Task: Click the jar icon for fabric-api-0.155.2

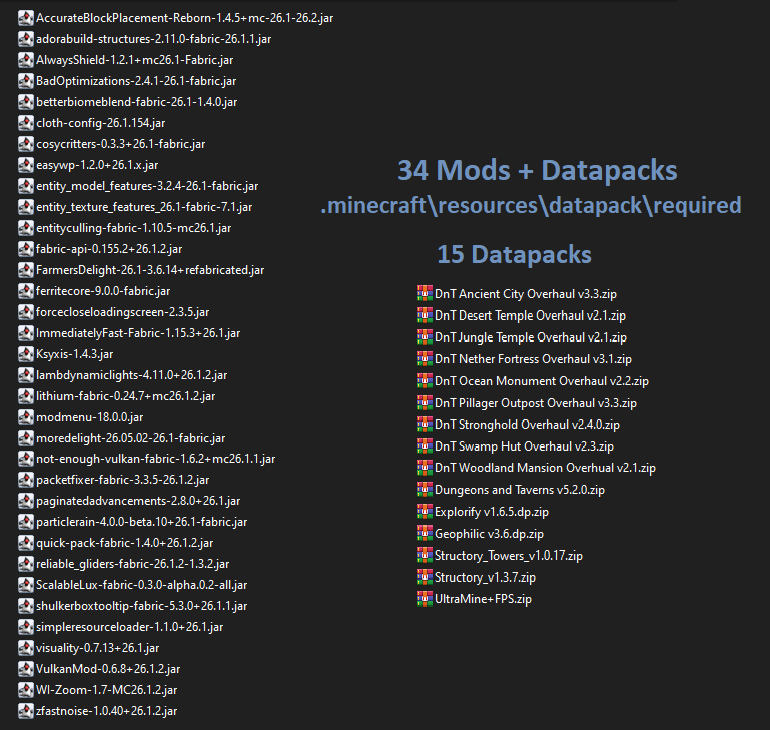Action: click(x=26, y=249)
